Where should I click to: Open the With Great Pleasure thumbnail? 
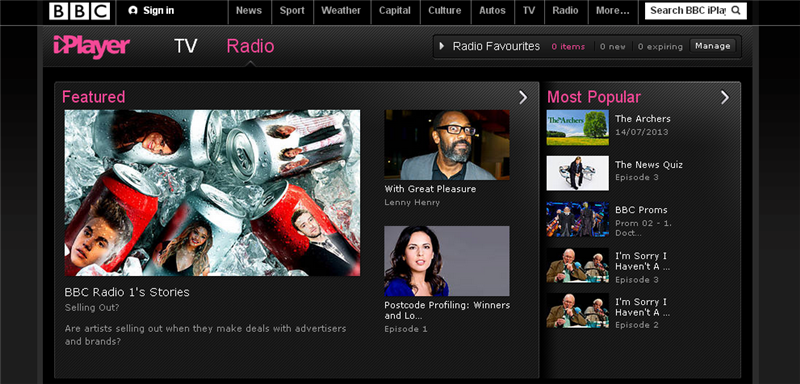447,145
